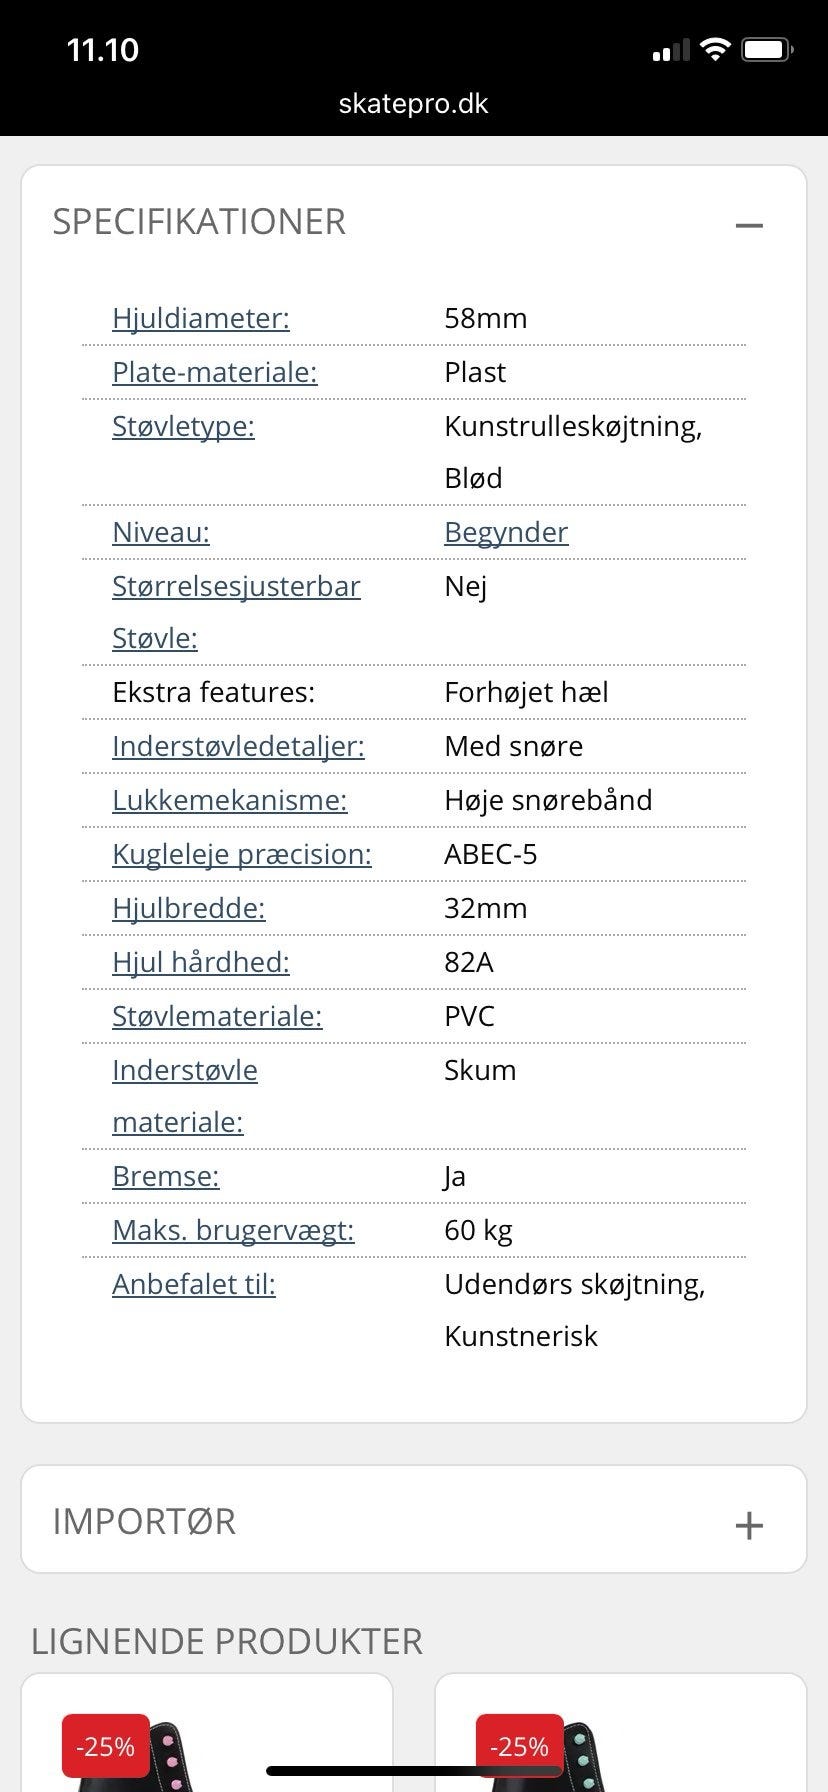Viewport: 828px width, 1792px height.
Task: Open the Bremse link
Action: click(x=165, y=1176)
